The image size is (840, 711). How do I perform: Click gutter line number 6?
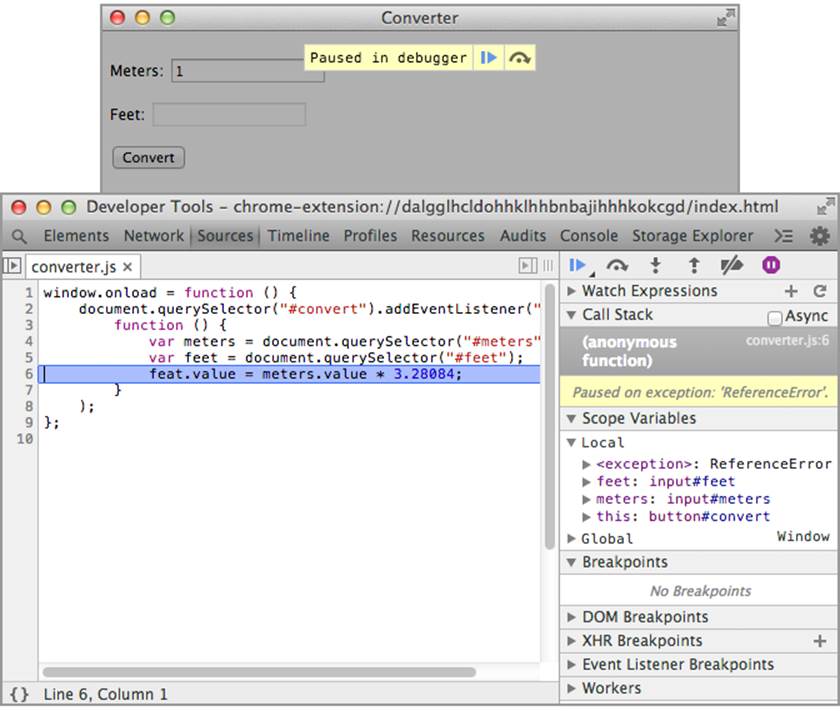(28, 374)
